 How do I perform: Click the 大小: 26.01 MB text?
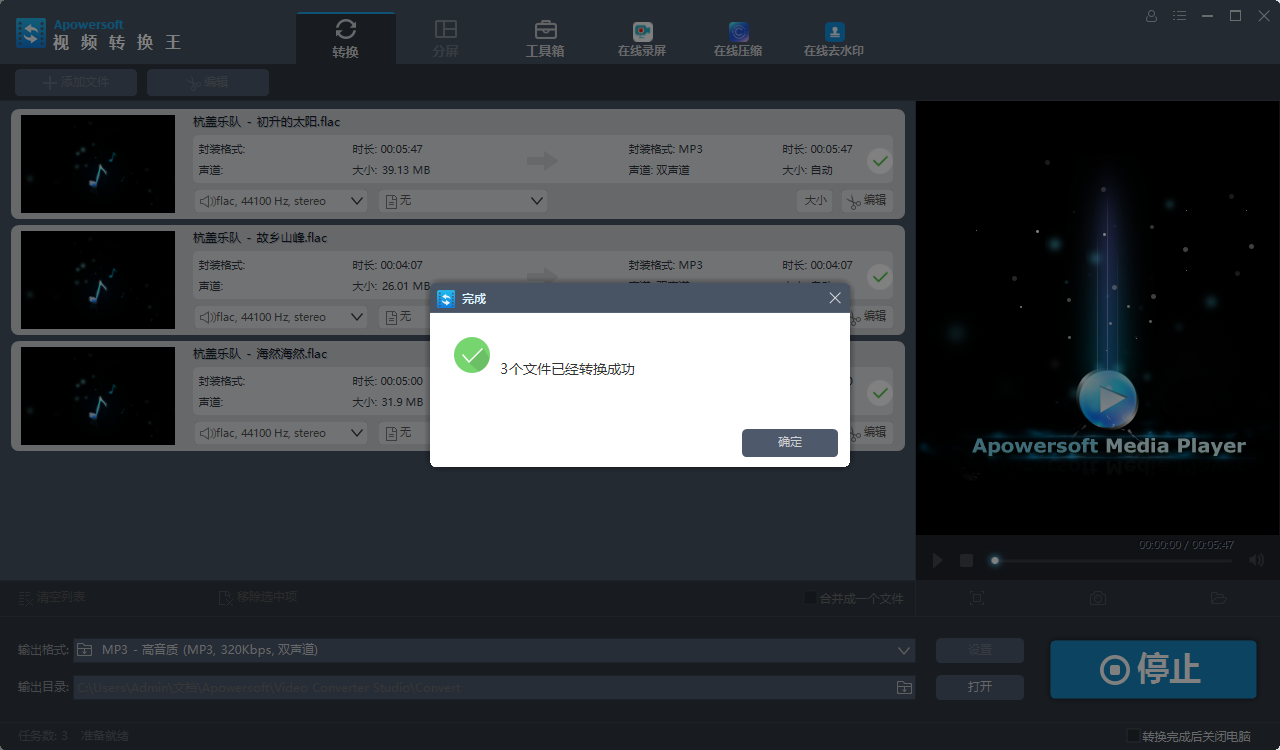coord(391,286)
